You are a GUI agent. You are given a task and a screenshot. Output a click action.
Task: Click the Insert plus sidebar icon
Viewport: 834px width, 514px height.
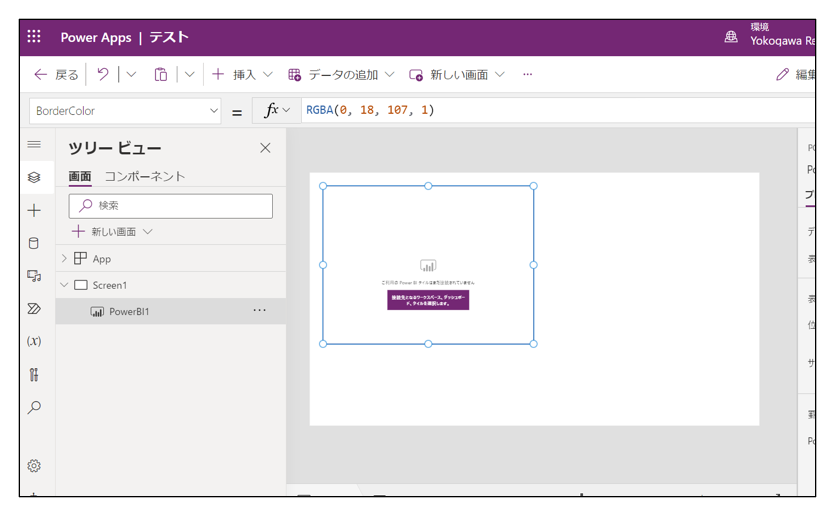click(x=34, y=210)
